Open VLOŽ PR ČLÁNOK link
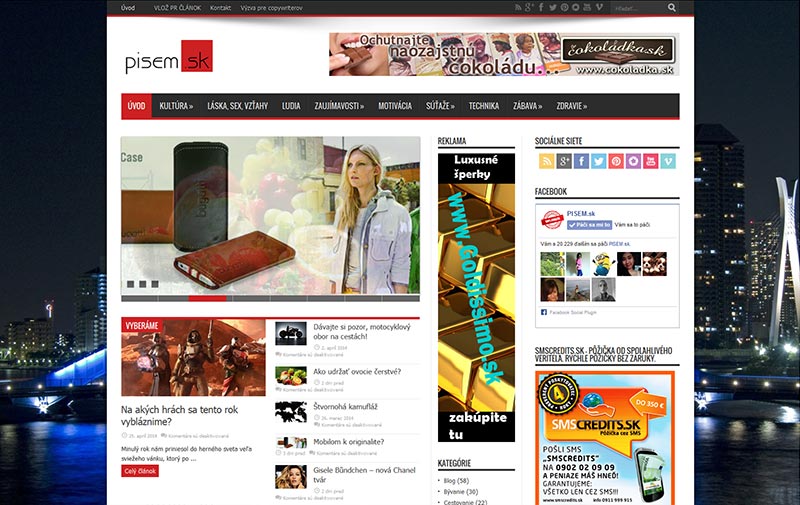This screenshot has width=800, height=505. point(178,8)
